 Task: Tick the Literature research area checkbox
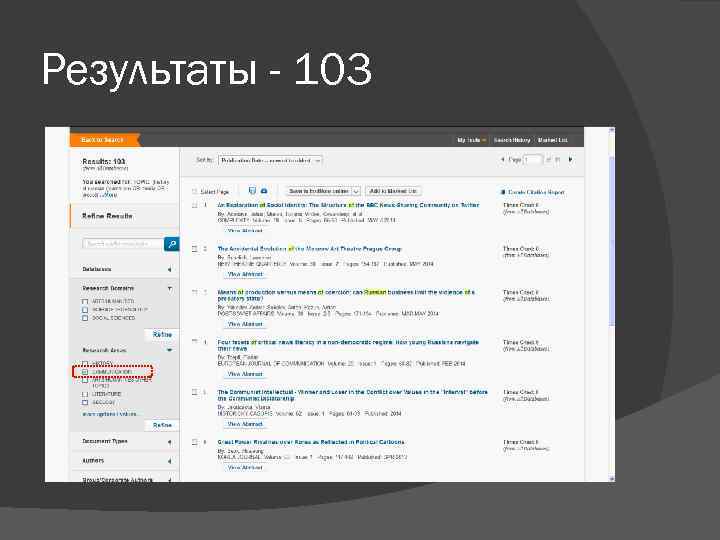pos(85,394)
